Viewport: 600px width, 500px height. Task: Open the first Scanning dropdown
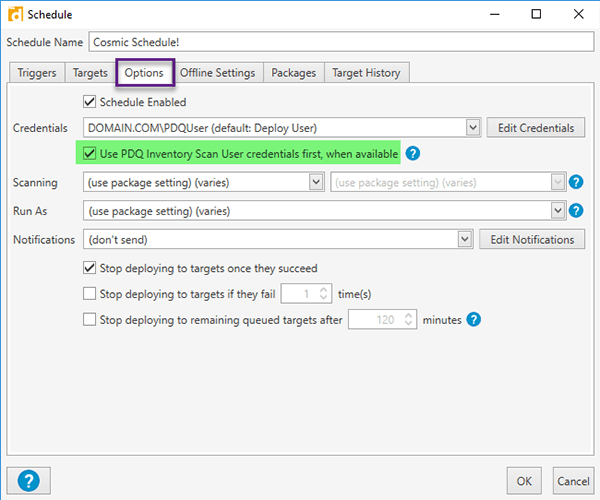pyautogui.click(x=316, y=183)
